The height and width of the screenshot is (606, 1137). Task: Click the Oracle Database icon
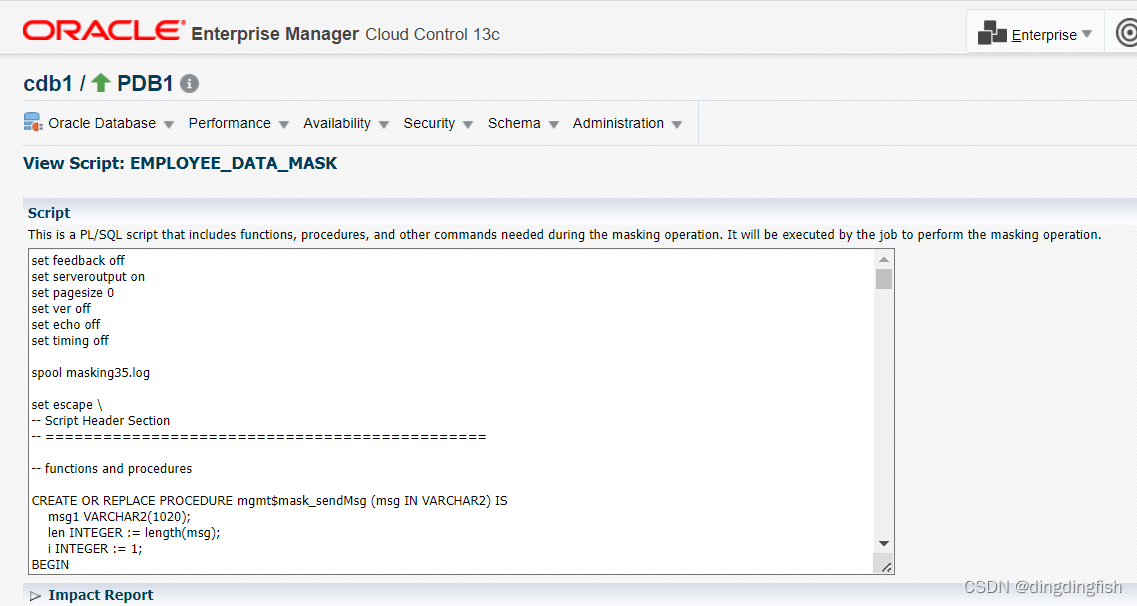click(33, 122)
